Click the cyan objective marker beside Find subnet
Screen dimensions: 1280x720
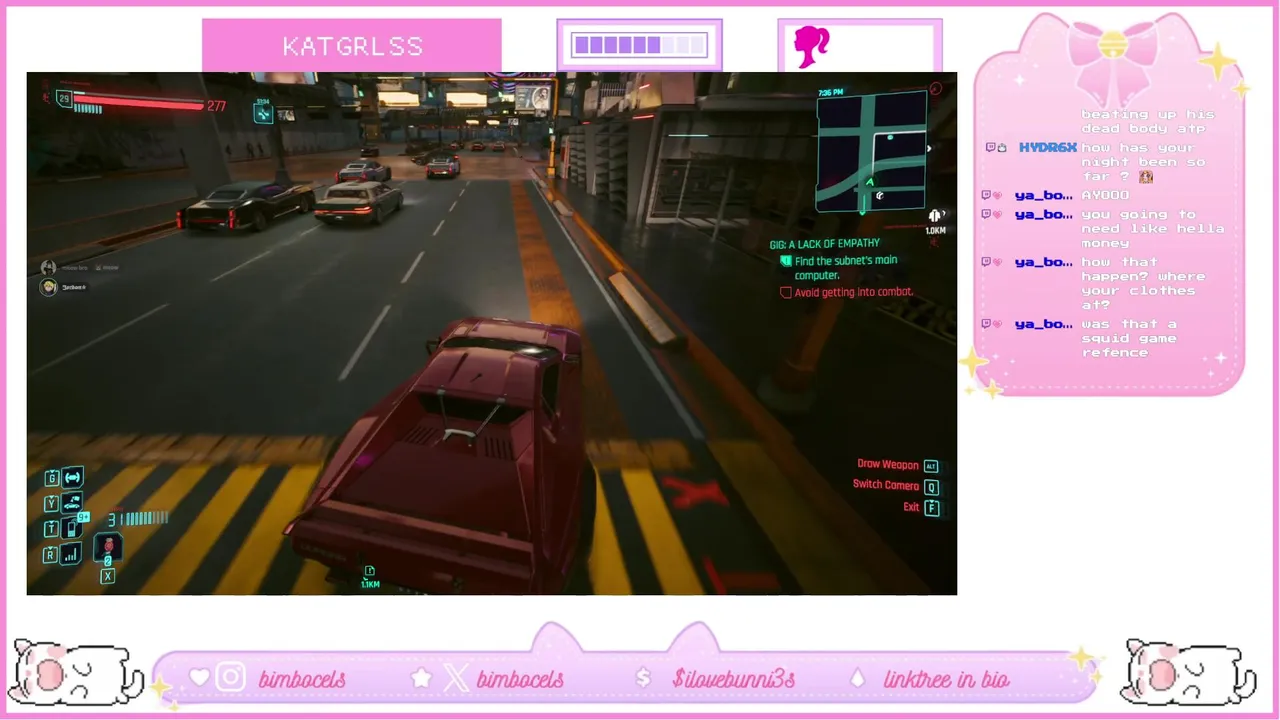[786, 261]
